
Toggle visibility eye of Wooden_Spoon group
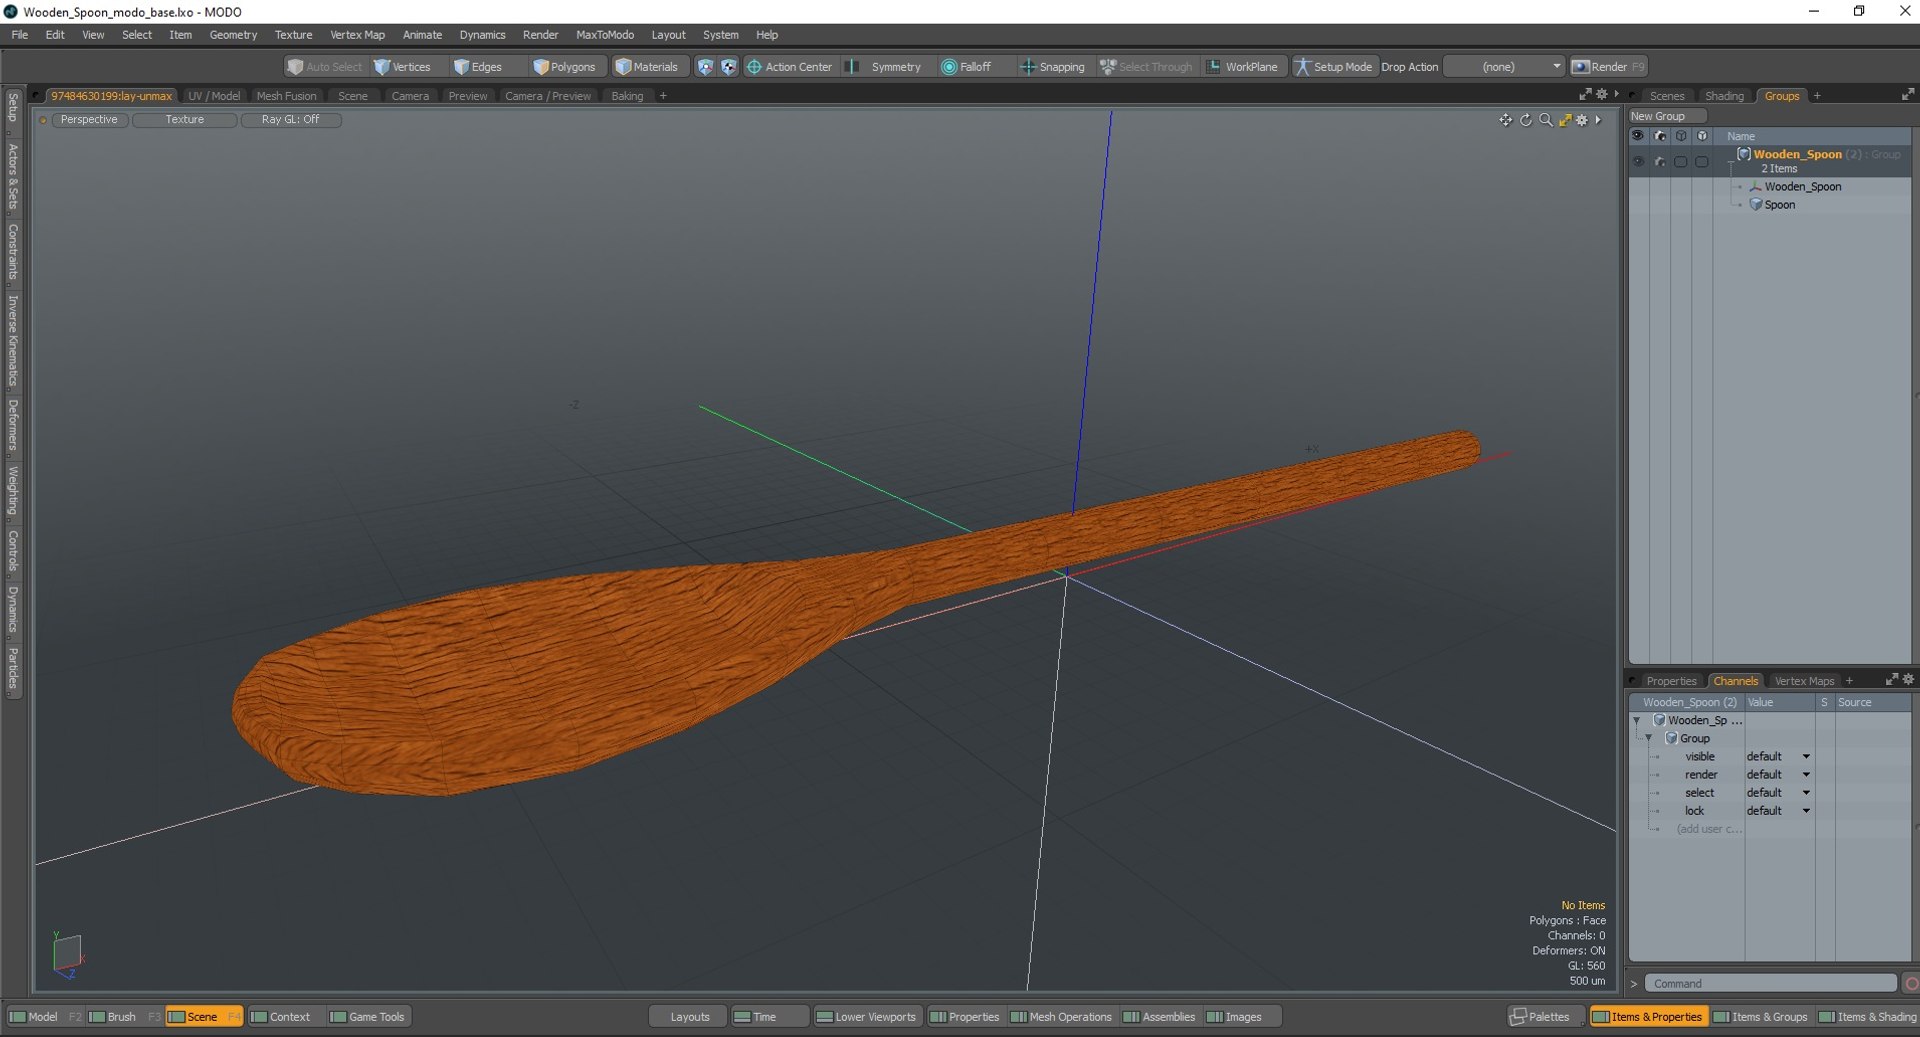1638,161
